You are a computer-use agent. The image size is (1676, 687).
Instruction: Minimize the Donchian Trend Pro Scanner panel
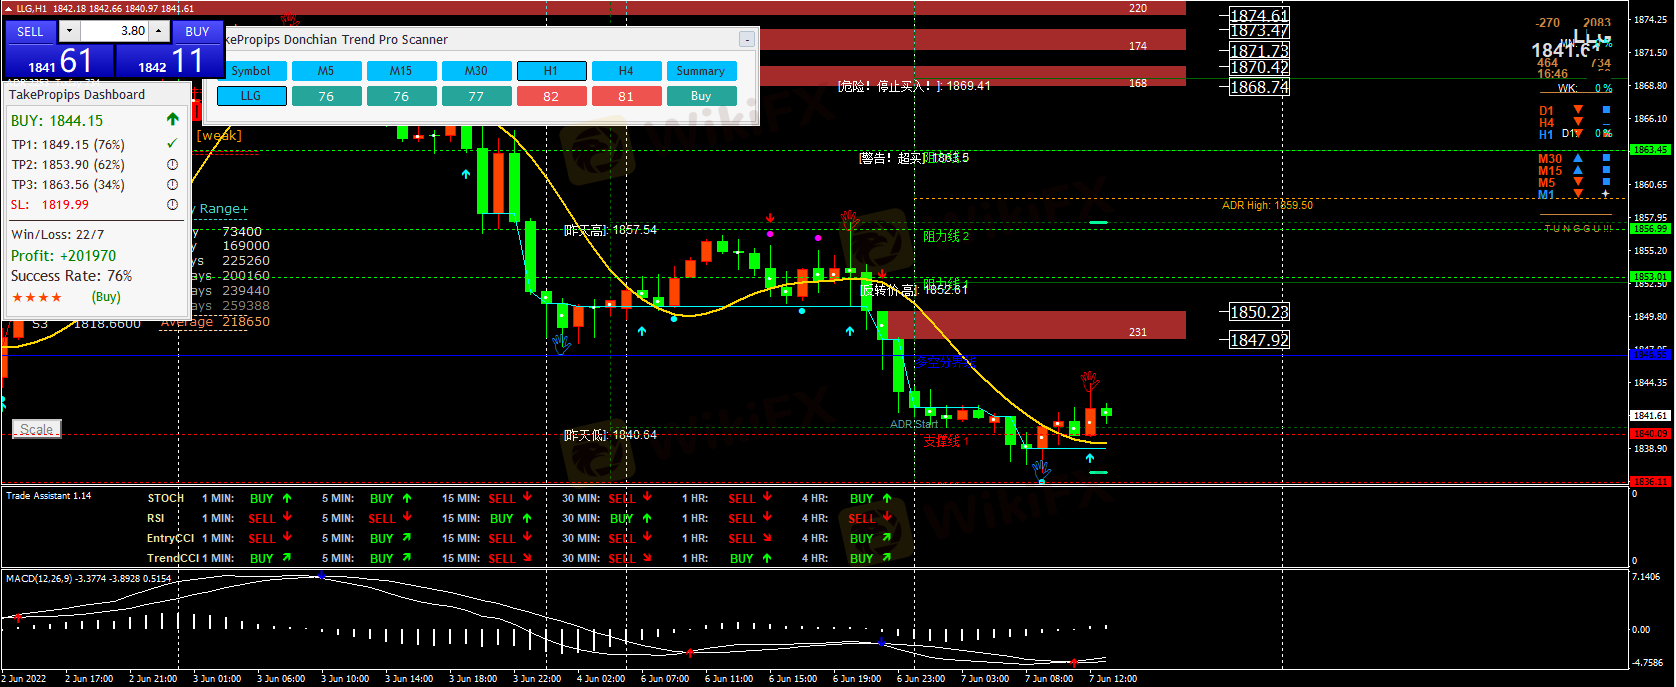tap(746, 39)
